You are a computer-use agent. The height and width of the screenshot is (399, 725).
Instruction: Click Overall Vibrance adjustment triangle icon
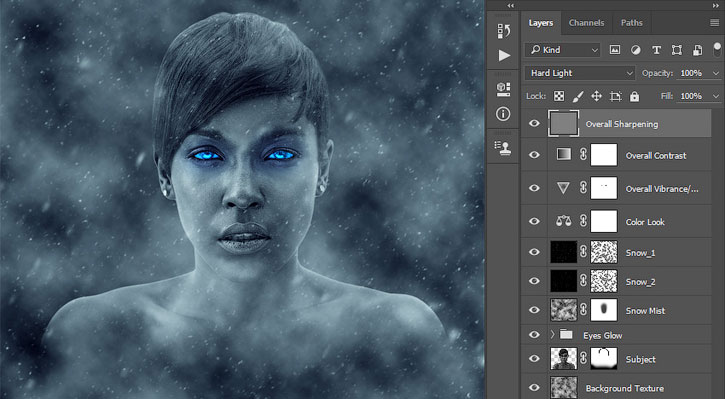(x=563, y=188)
